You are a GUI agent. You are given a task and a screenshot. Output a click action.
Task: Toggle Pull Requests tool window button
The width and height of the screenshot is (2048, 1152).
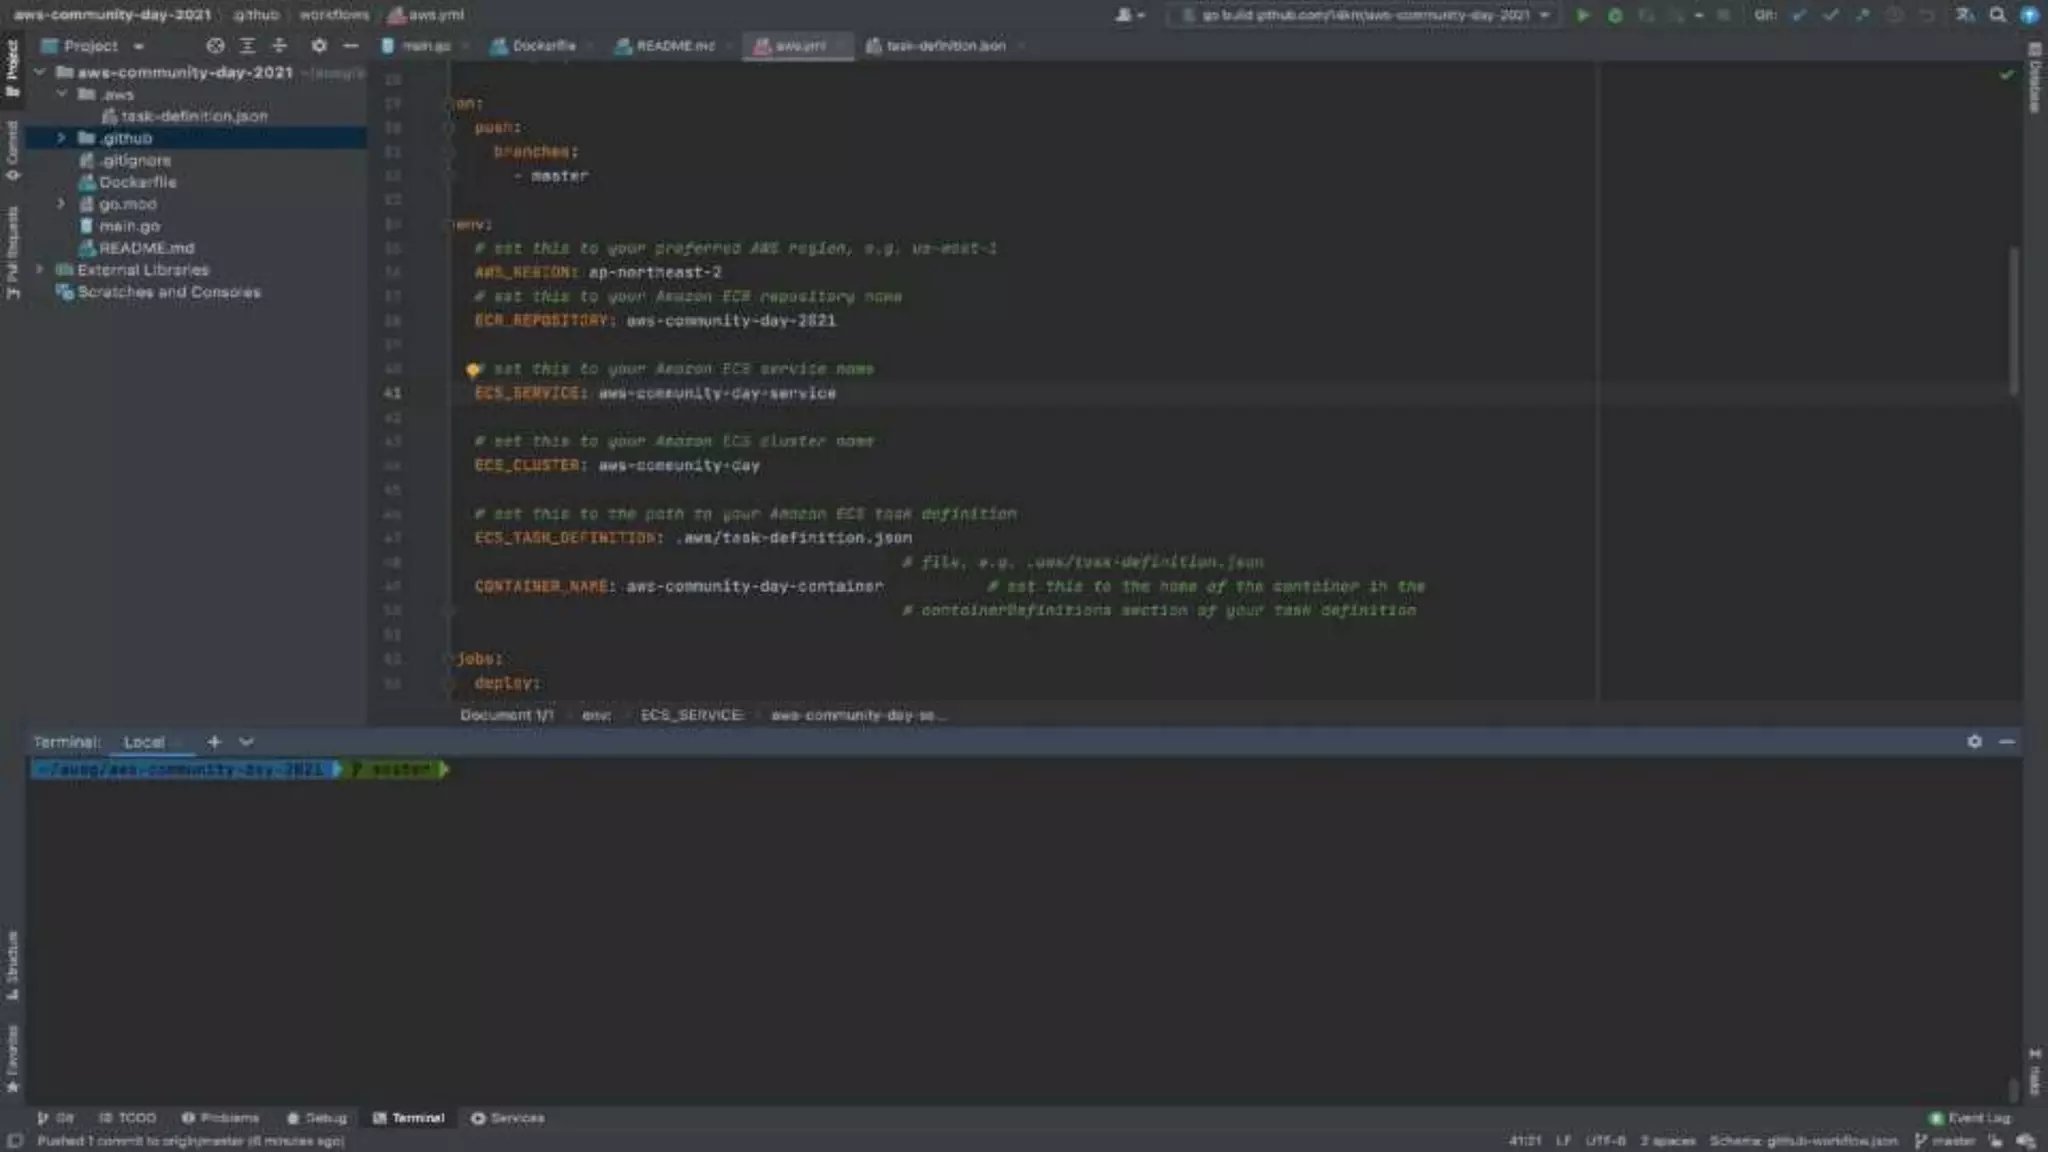click(x=12, y=252)
